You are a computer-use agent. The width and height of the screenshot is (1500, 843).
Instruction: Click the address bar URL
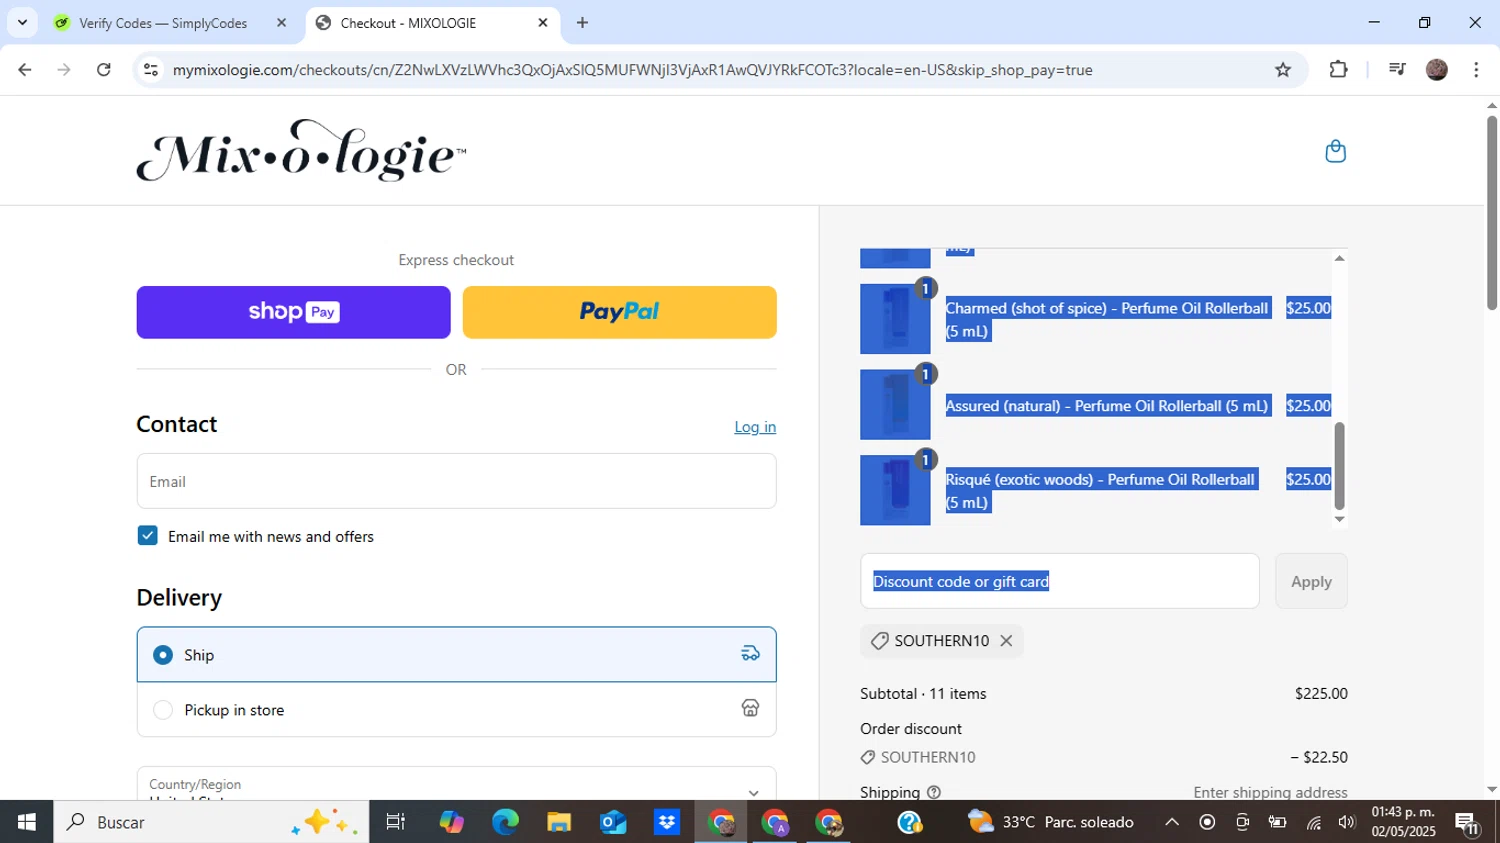click(x=632, y=70)
